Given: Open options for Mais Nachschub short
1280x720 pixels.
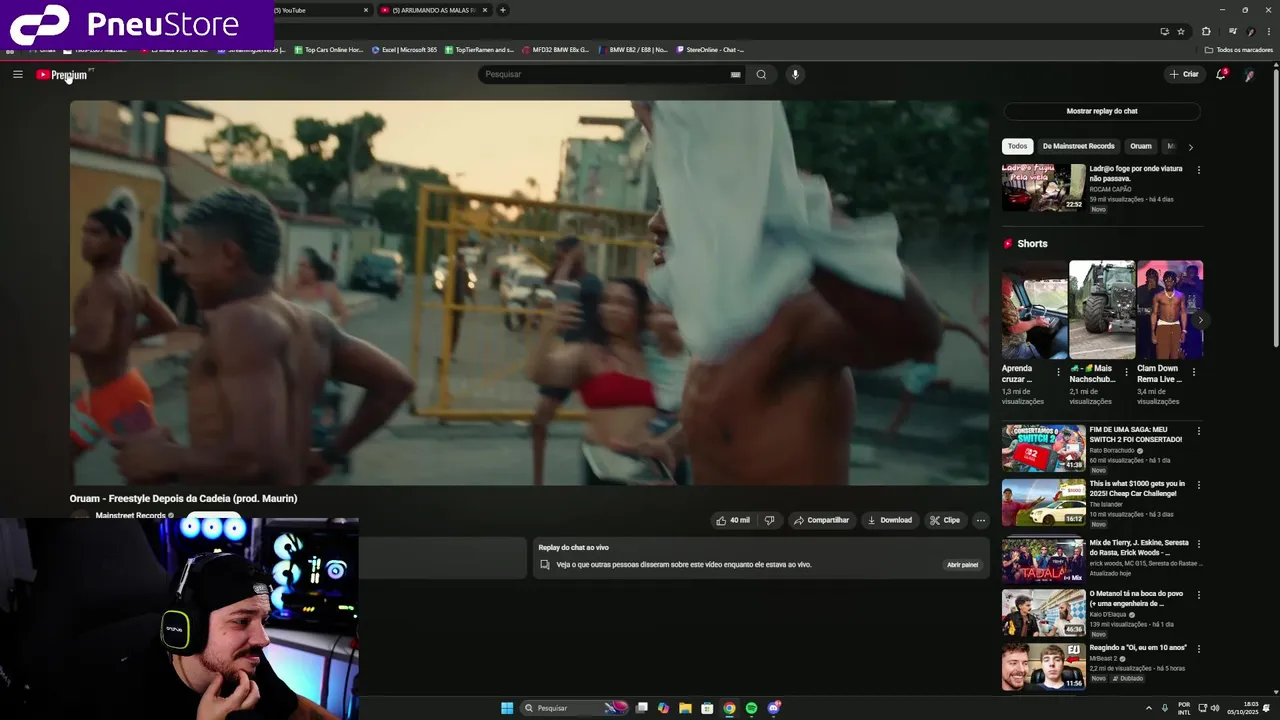Looking at the screenshot, I should [1126, 372].
